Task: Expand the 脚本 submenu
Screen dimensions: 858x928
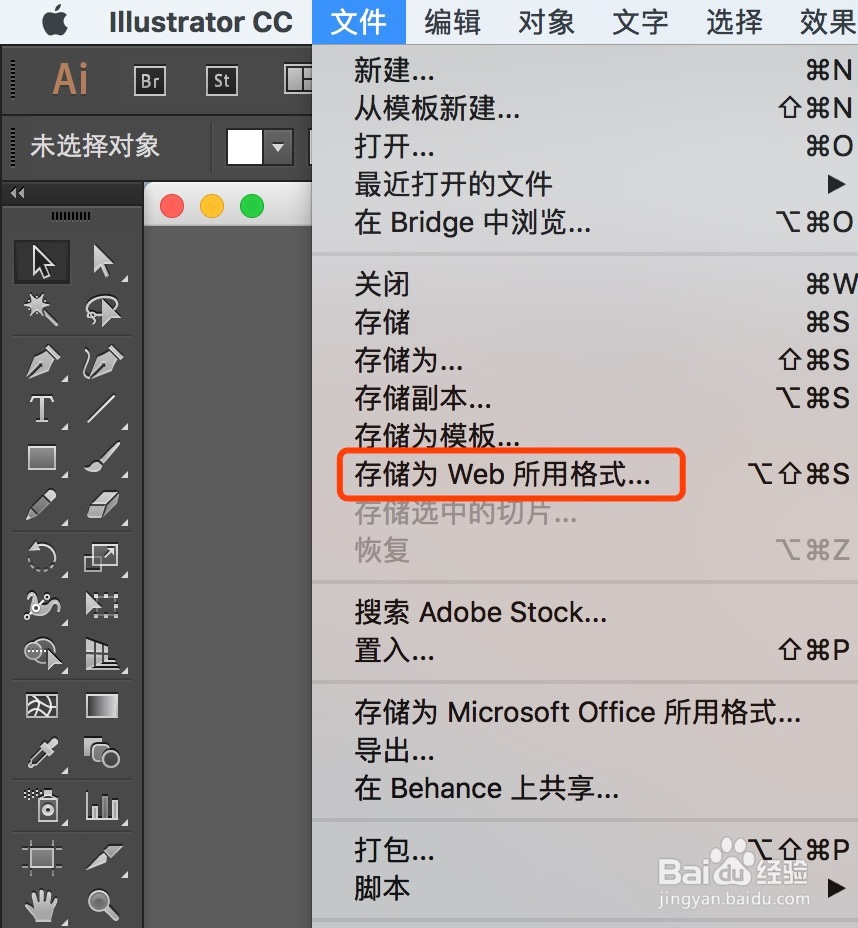Action: (585, 888)
